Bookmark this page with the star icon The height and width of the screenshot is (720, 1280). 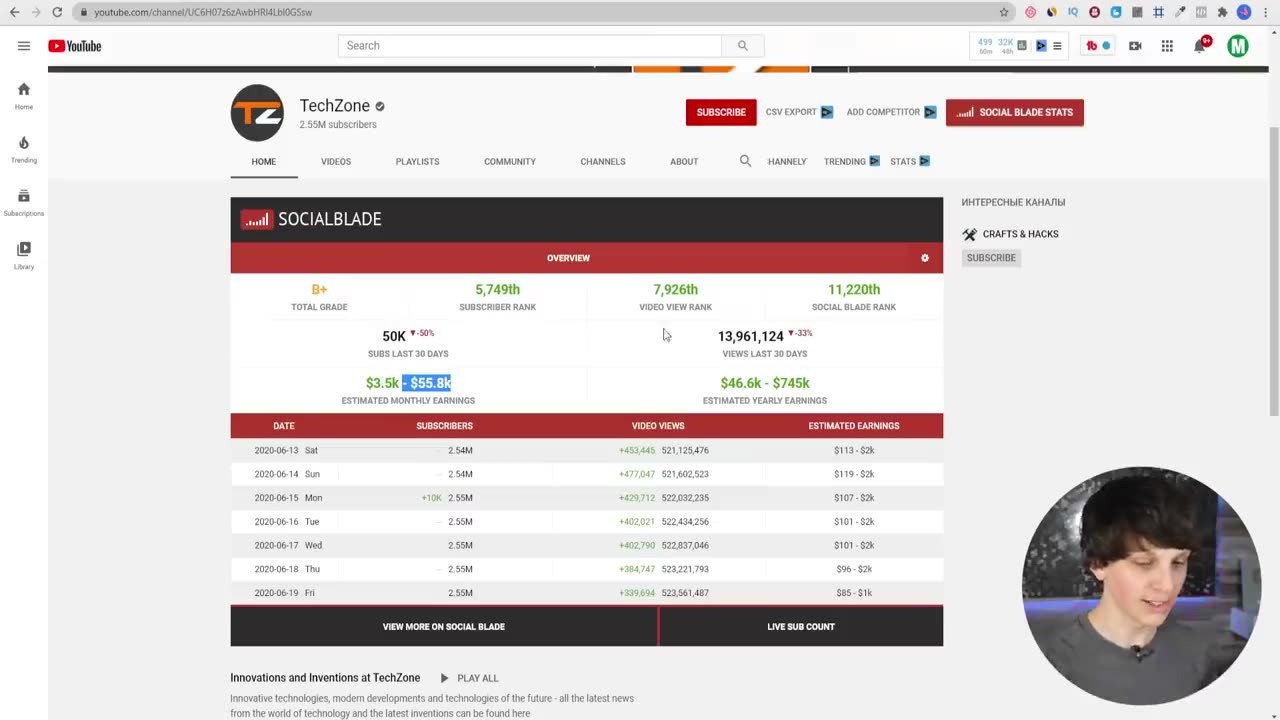coord(1004,12)
